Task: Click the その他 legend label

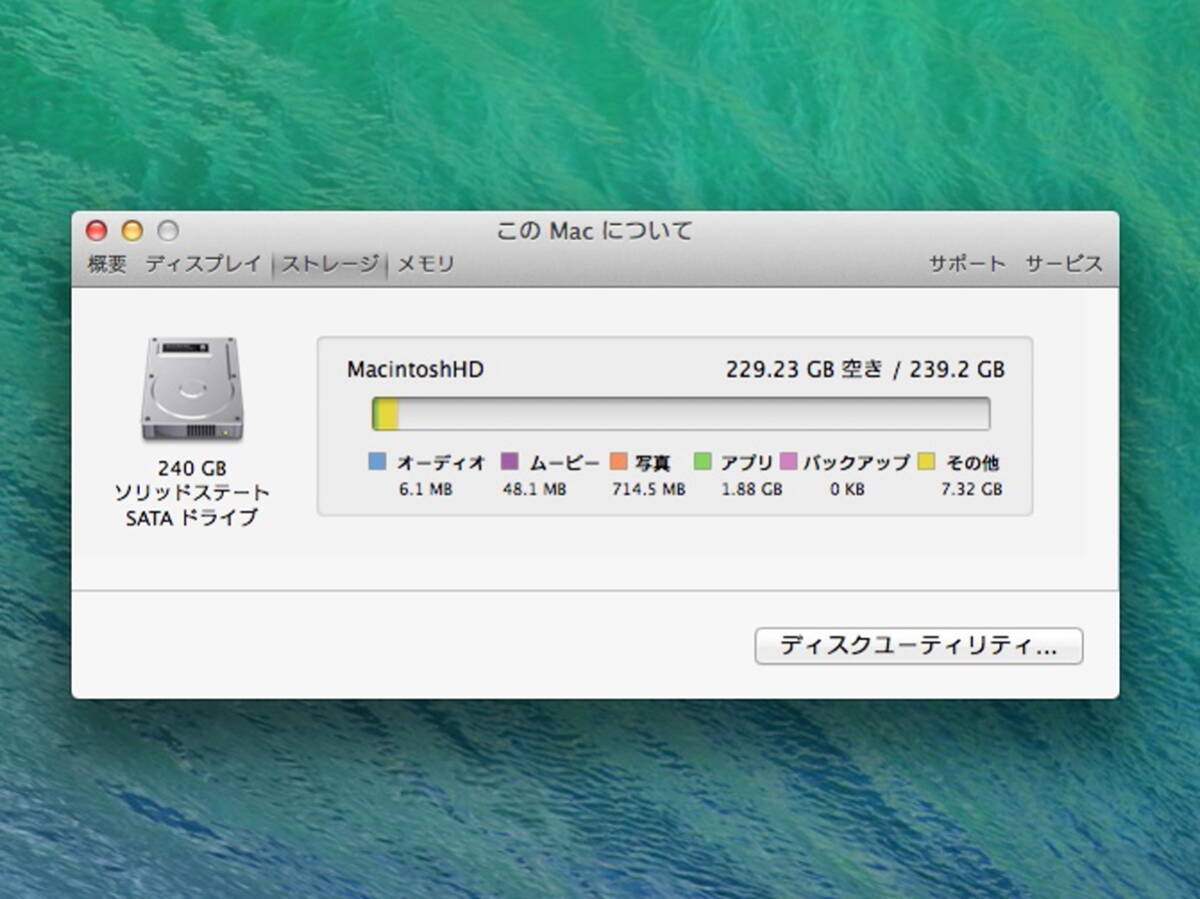Action: tap(972, 463)
